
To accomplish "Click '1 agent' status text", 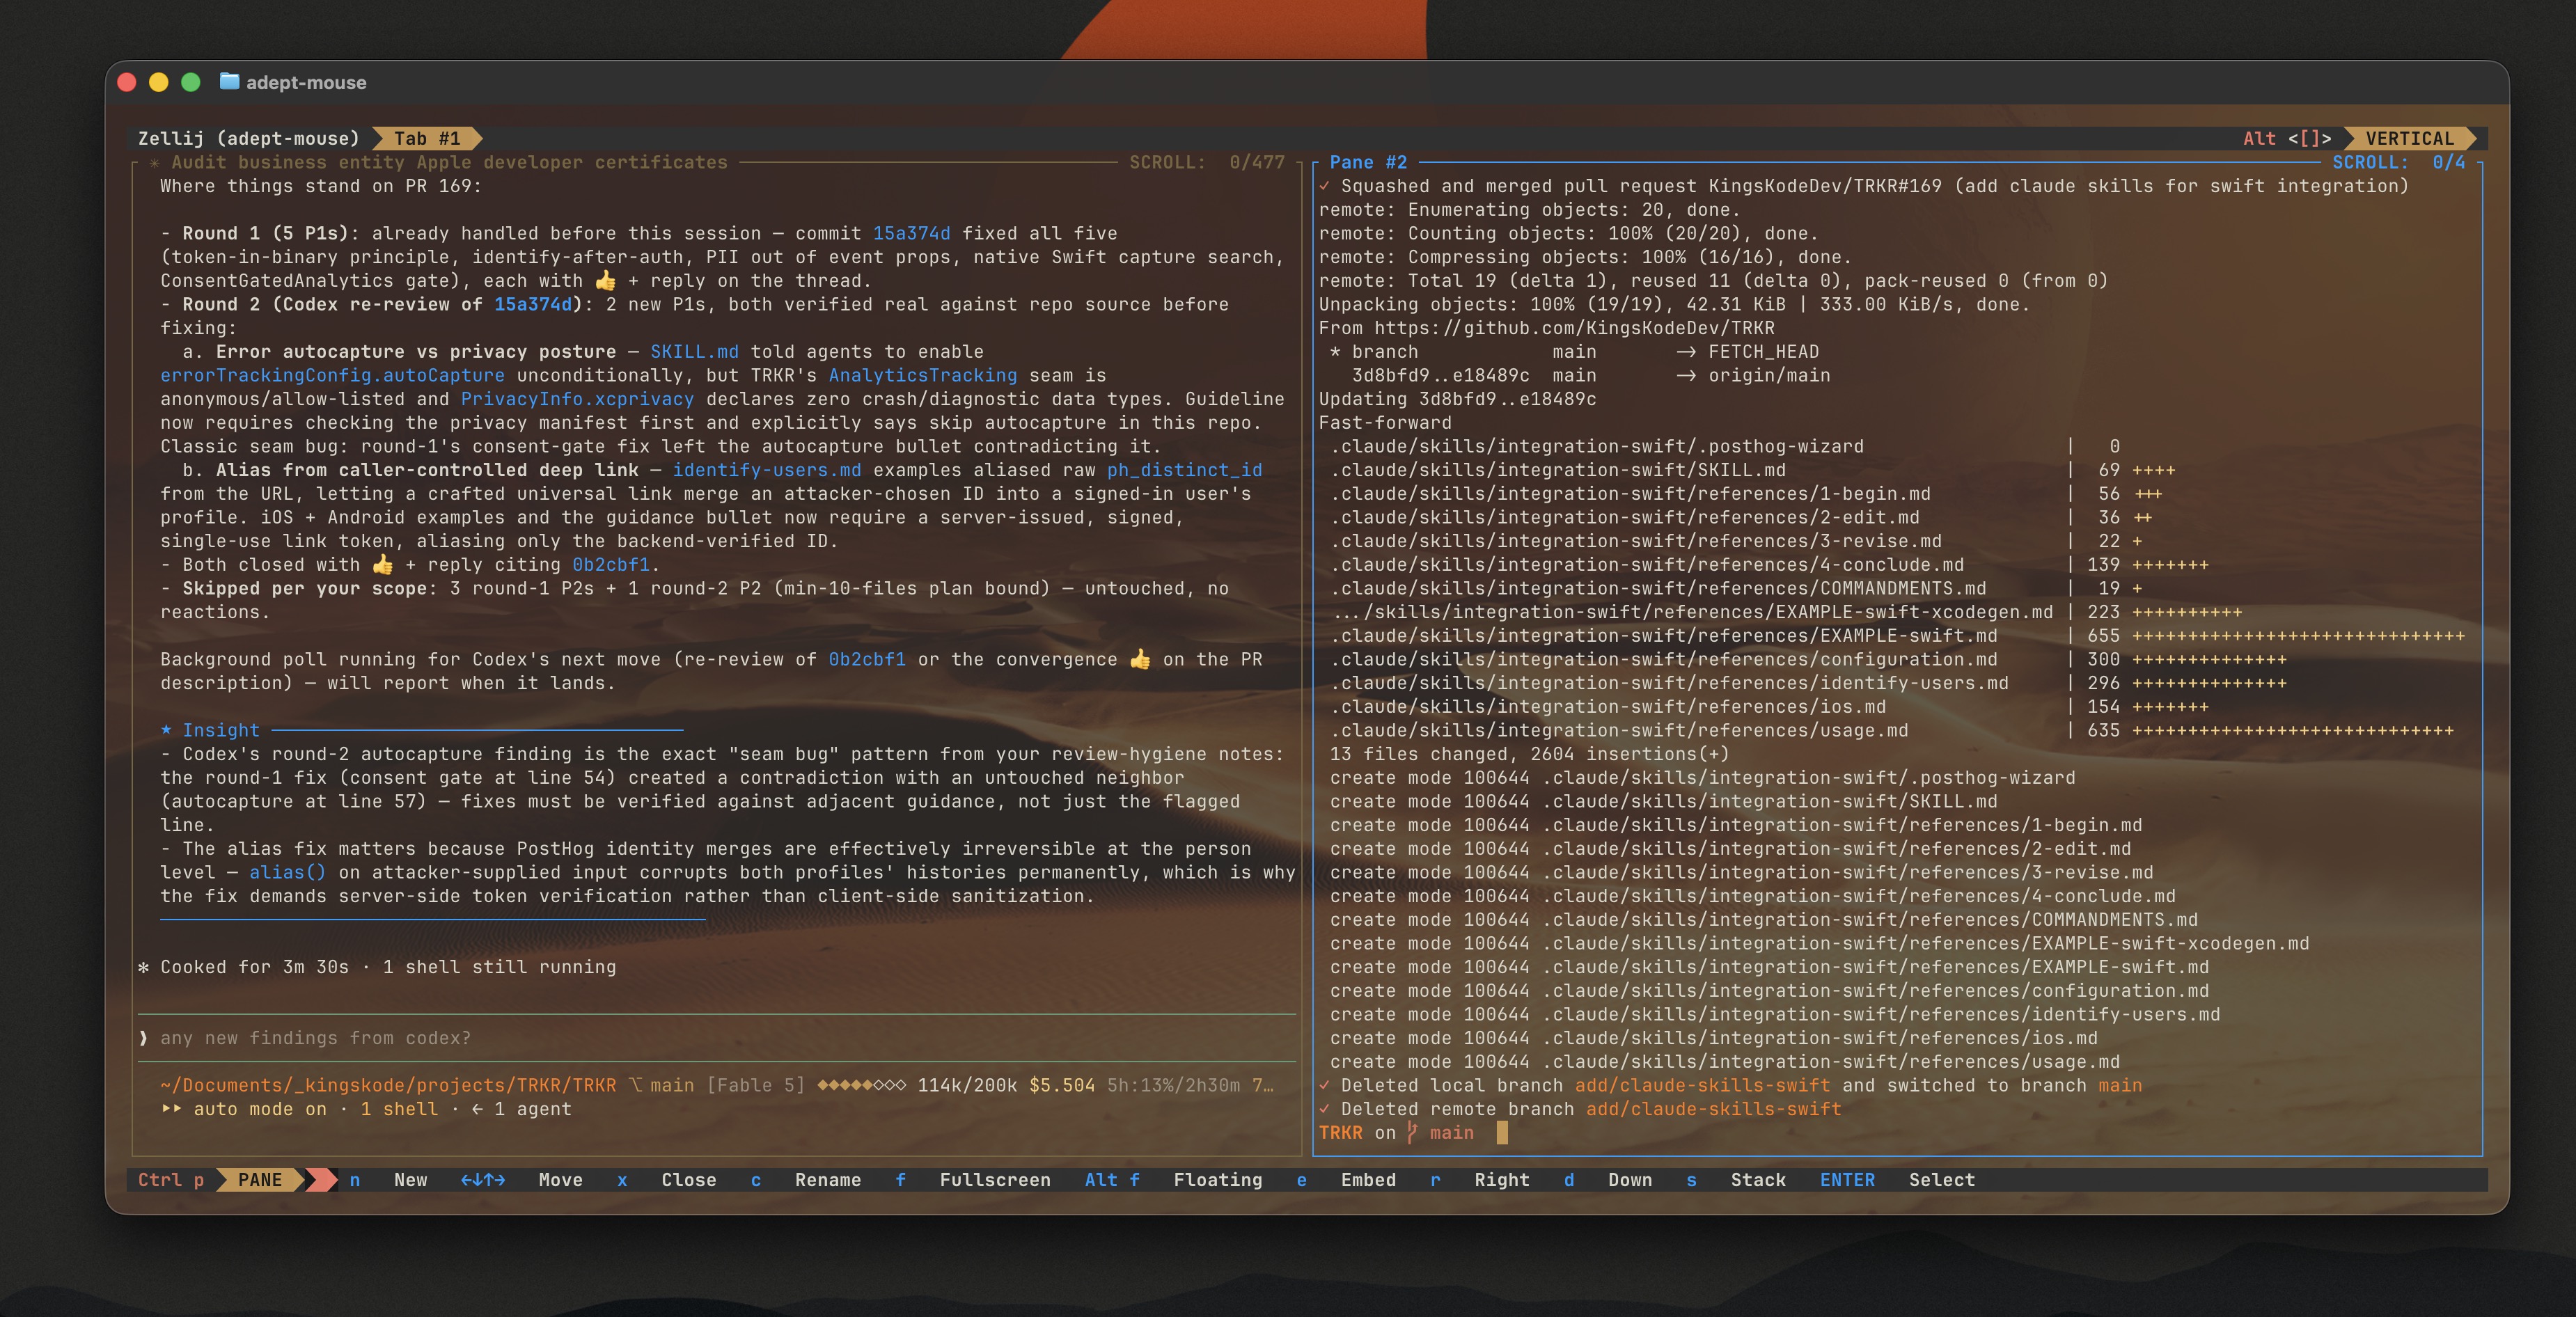I will point(532,1109).
